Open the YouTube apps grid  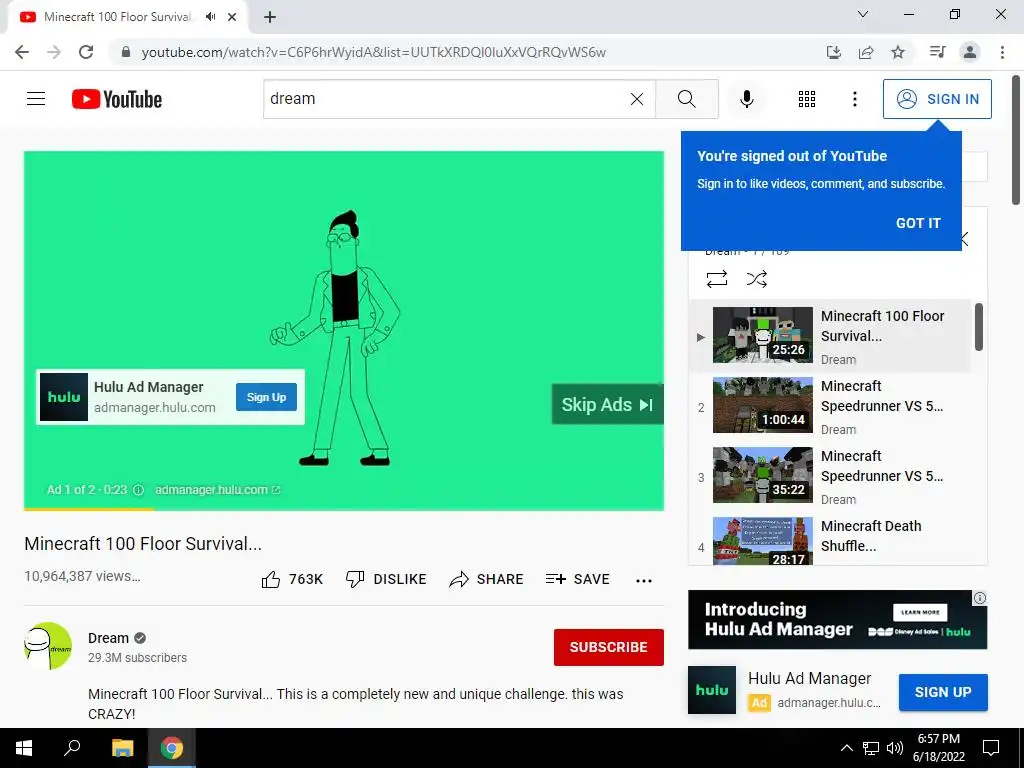coord(807,99)
